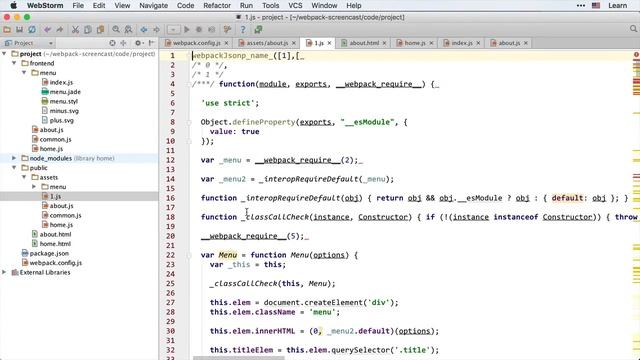
Task: Open the Navigate menu
Action: (153, 6)
